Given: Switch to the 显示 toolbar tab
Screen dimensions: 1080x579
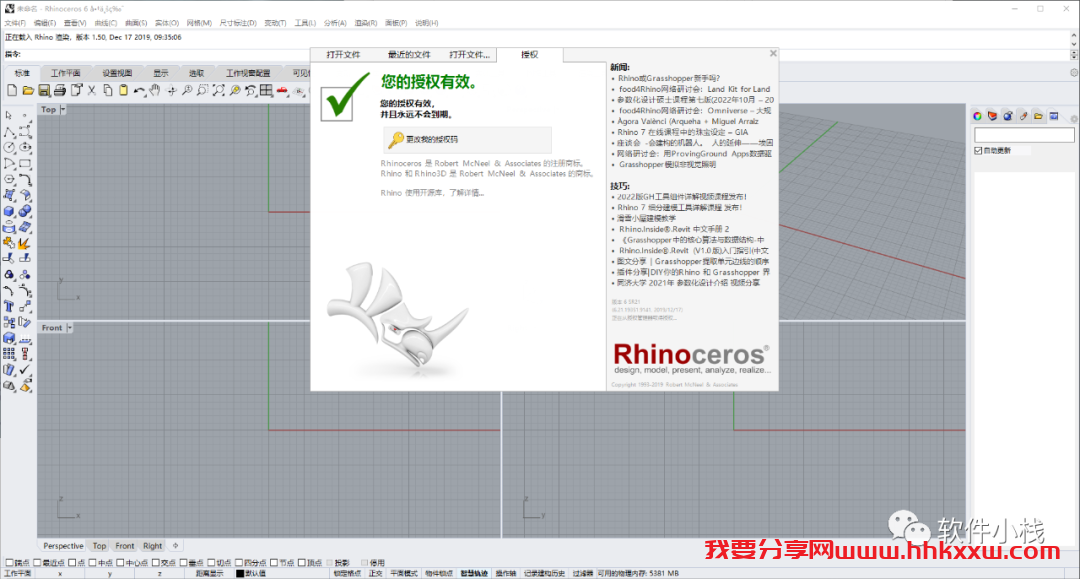Looking at the screenshot, I should (160, 73).
